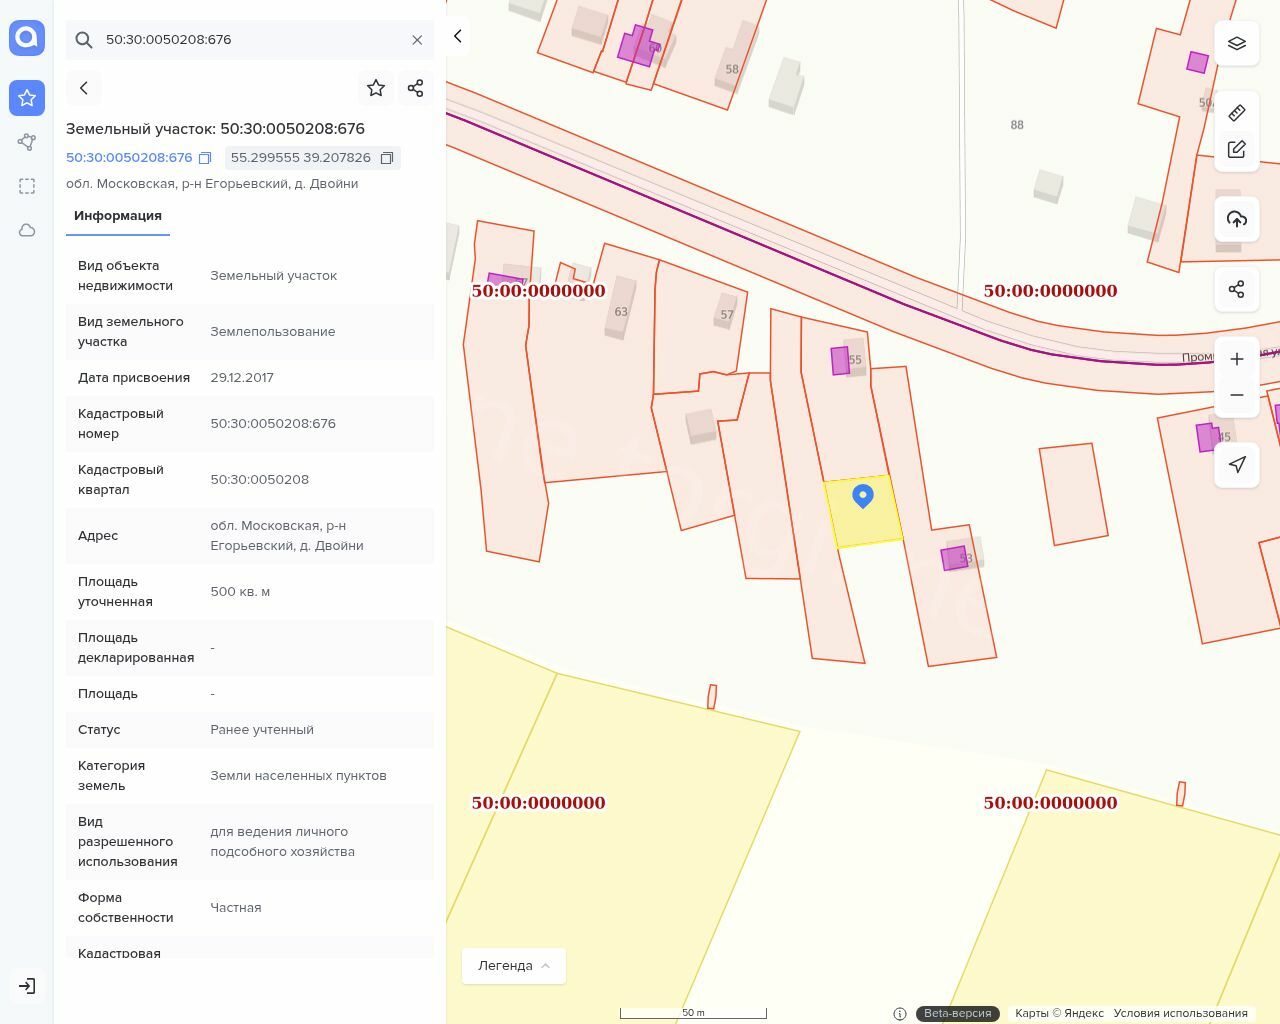The width and height of the screenshot is (1280, 1024).
Task: Open the map drawing edit tool
Action: point(1237,149)
